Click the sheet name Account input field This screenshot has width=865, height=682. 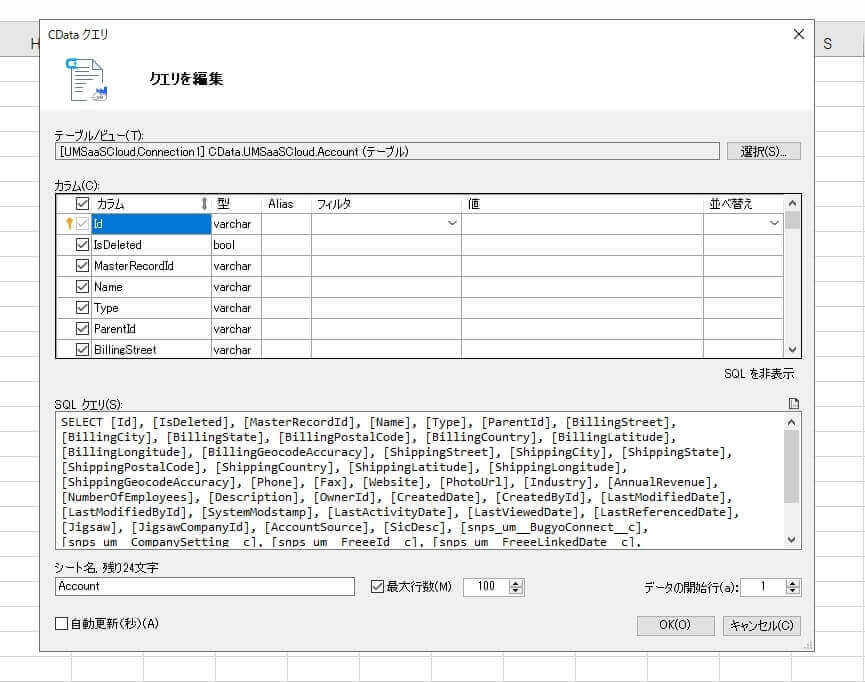point(205,587)
